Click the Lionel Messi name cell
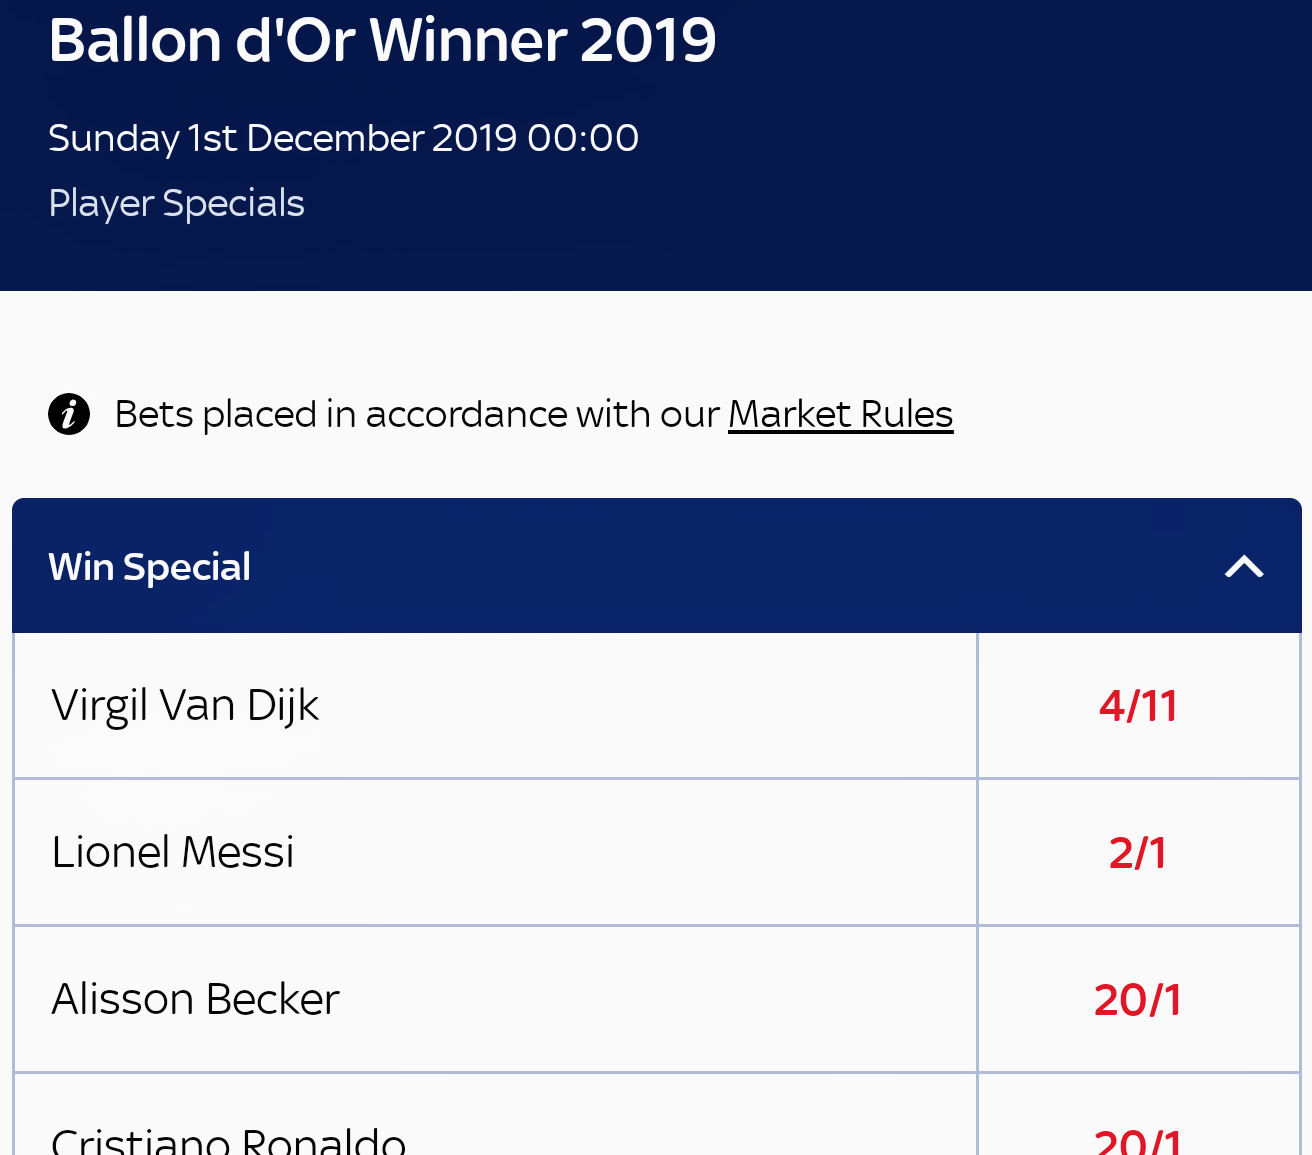 (x=173, y=853)
